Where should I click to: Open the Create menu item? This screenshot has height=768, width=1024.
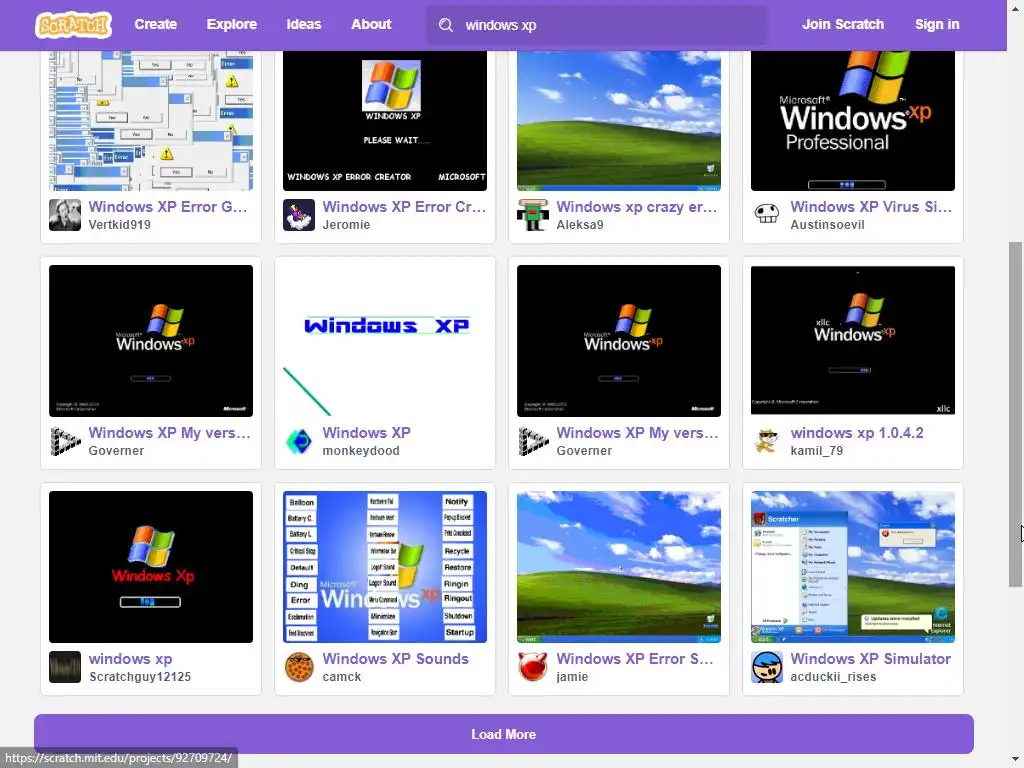[x=155, y=24]
